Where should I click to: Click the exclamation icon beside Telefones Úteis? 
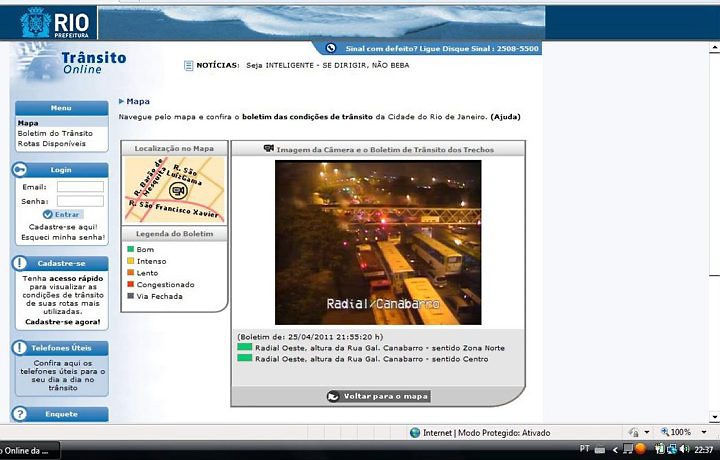tap(20, 348)
